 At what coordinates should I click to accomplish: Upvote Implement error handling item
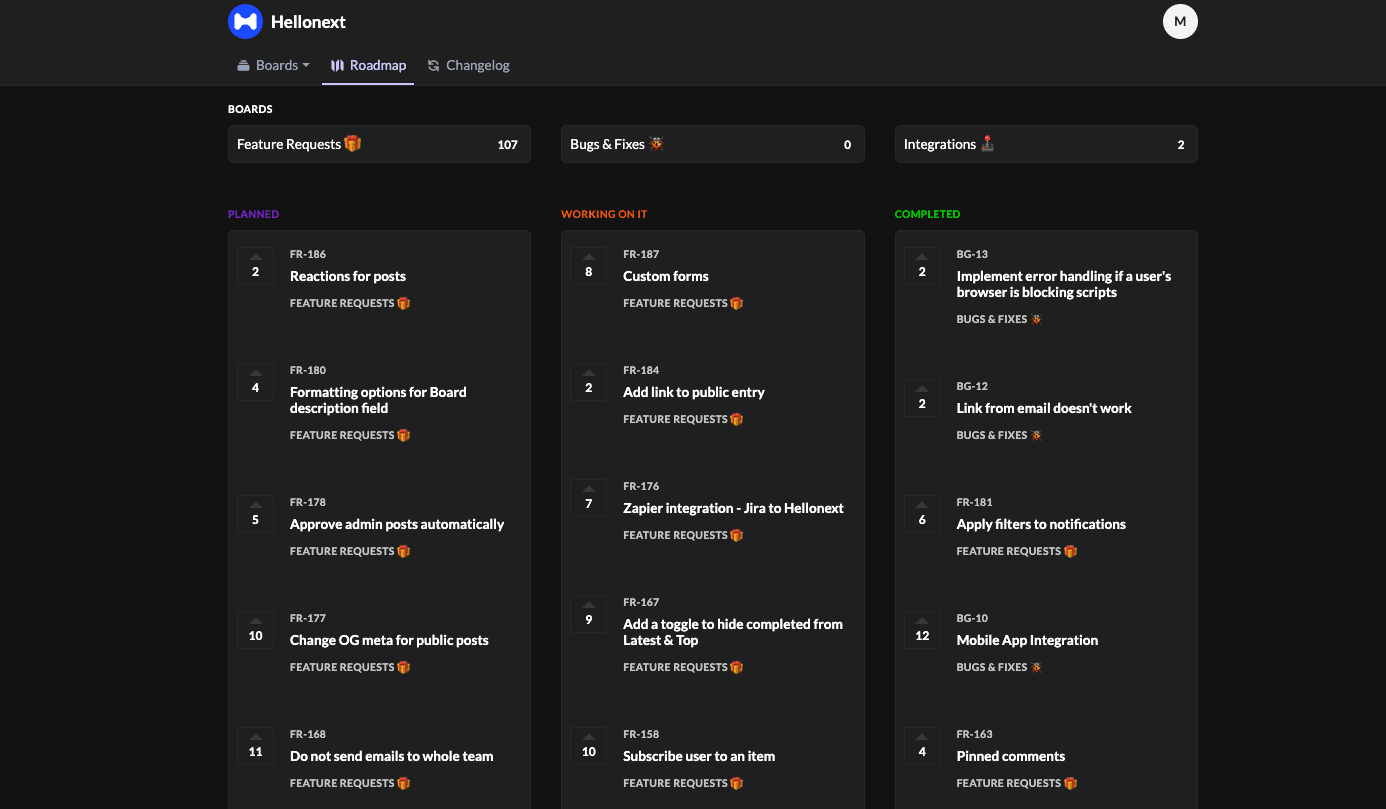pos(922,266)
